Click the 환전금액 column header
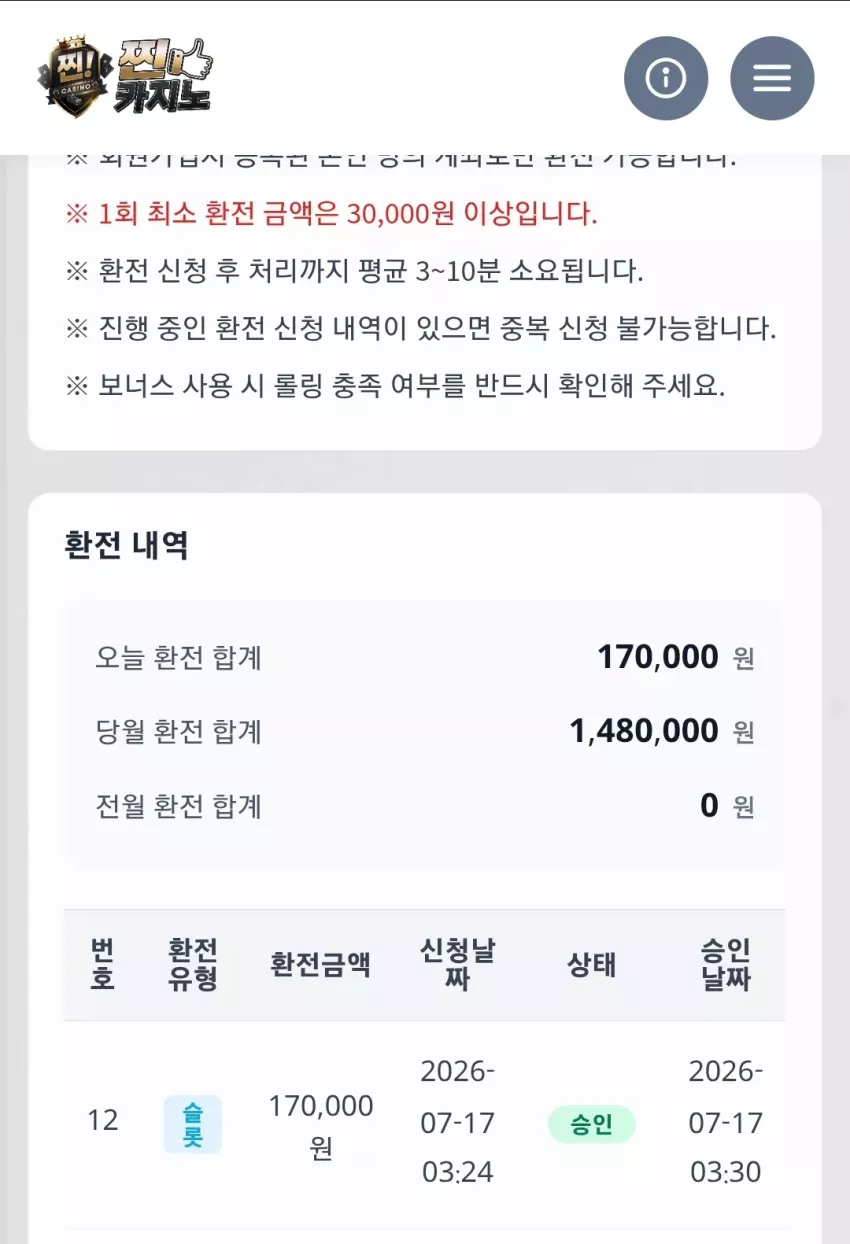 pos(321,965)
